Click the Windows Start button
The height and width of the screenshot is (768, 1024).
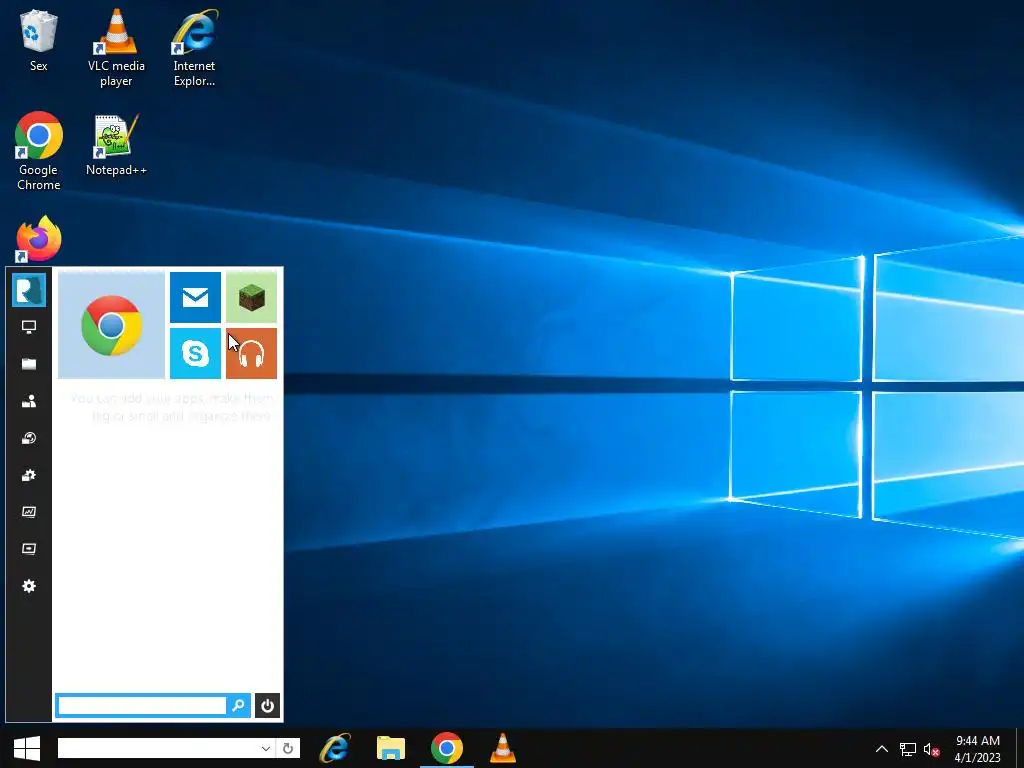[x=27, y=748]
